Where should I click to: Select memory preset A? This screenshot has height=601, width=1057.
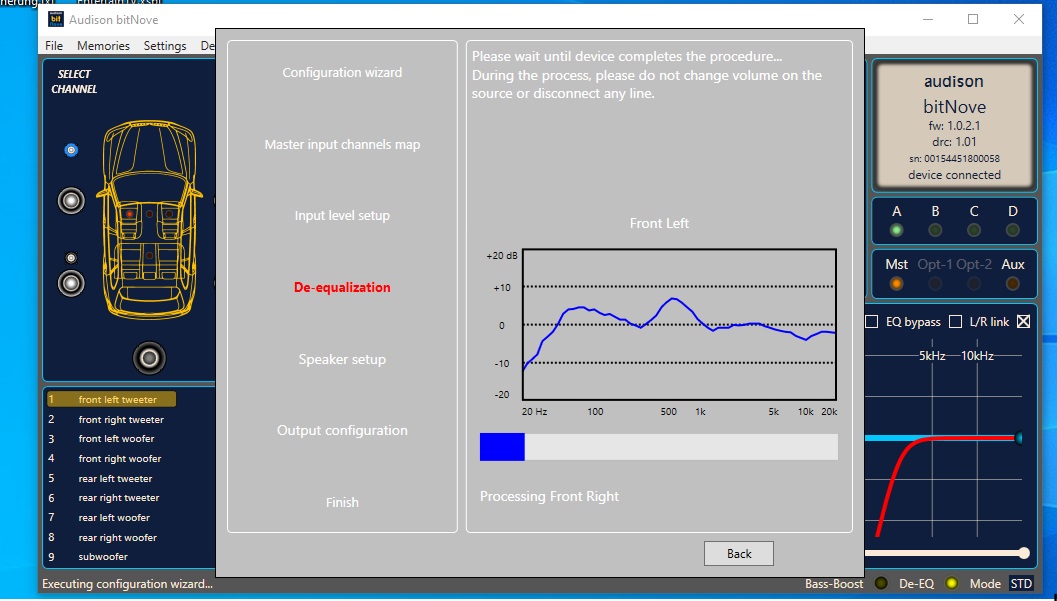coord(897,230)
